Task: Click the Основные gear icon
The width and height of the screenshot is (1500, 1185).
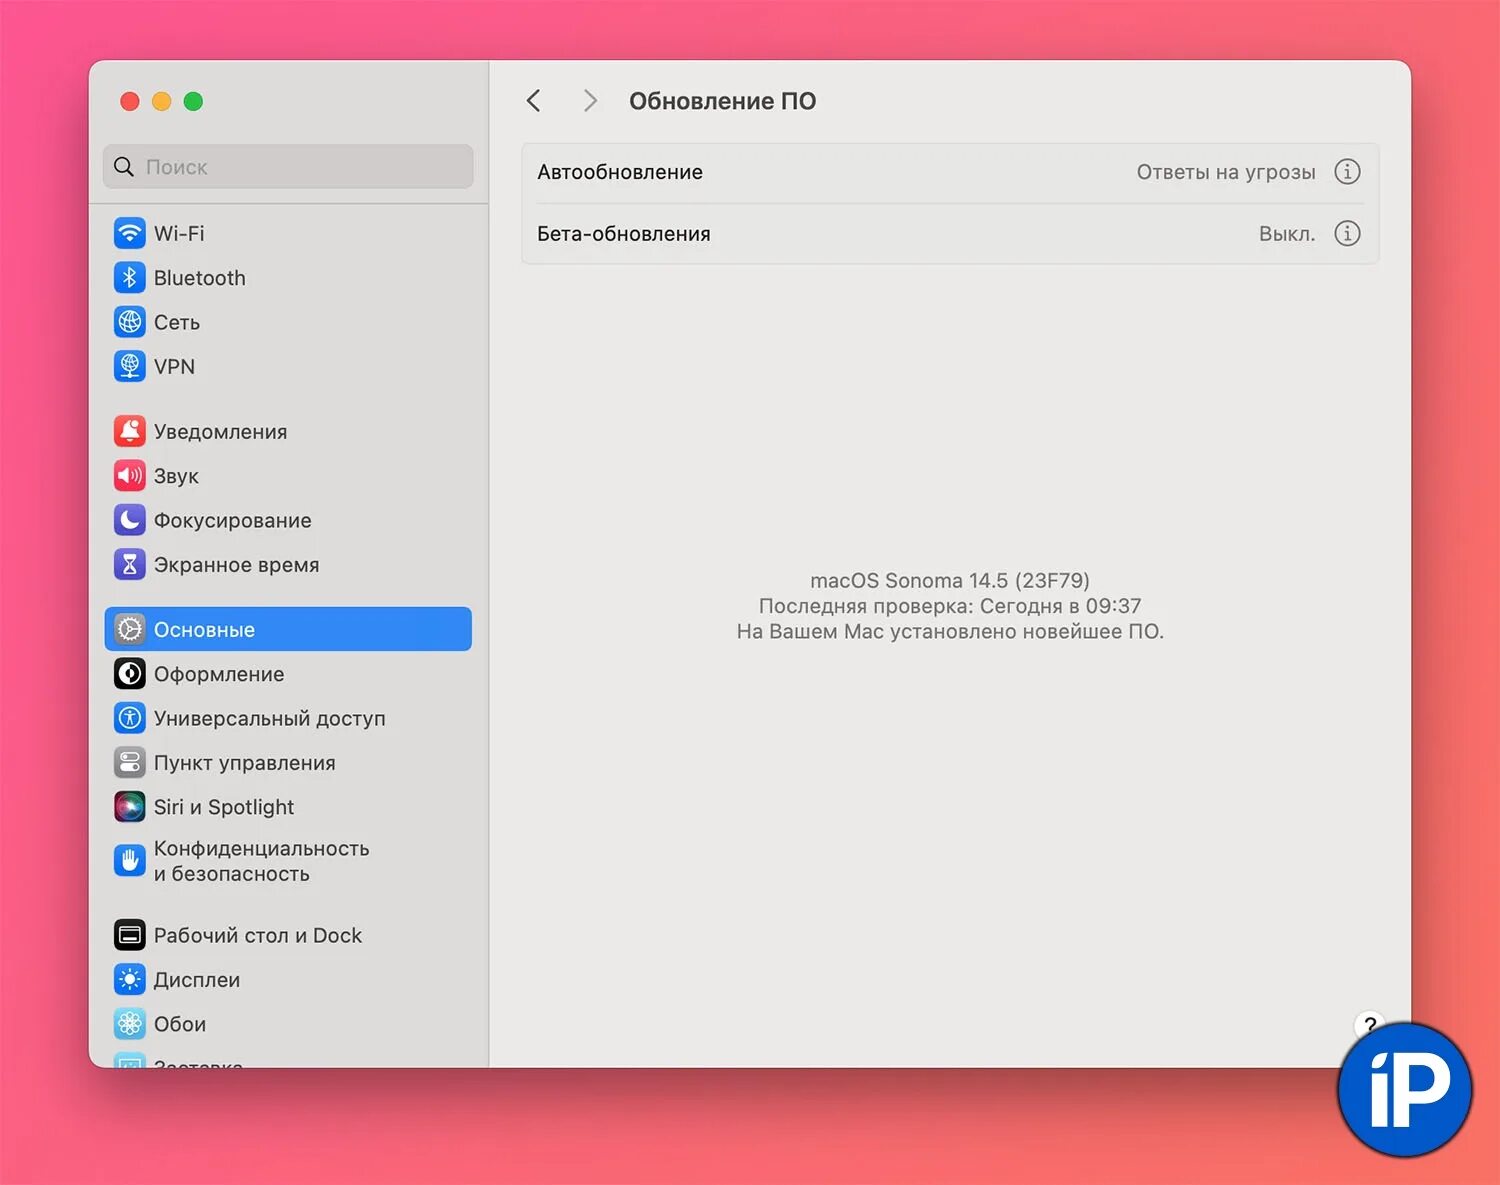Action: pos(130,629)
